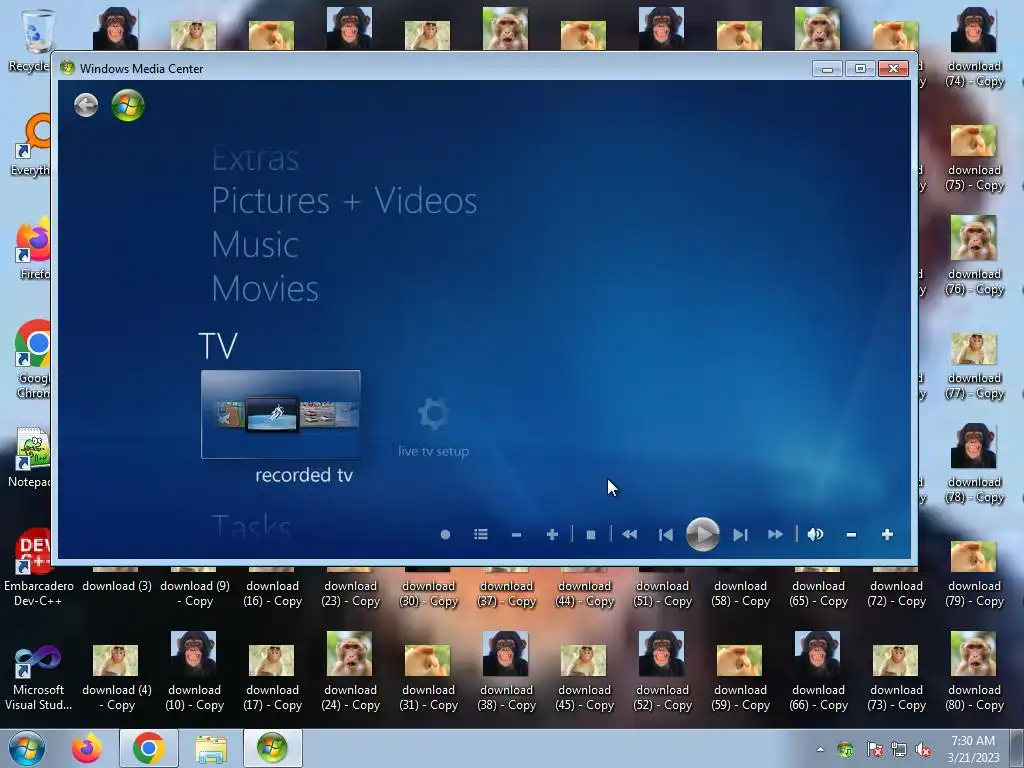
Task: Select download (52) - Copy desktop file
Action: tap(662, 671)
